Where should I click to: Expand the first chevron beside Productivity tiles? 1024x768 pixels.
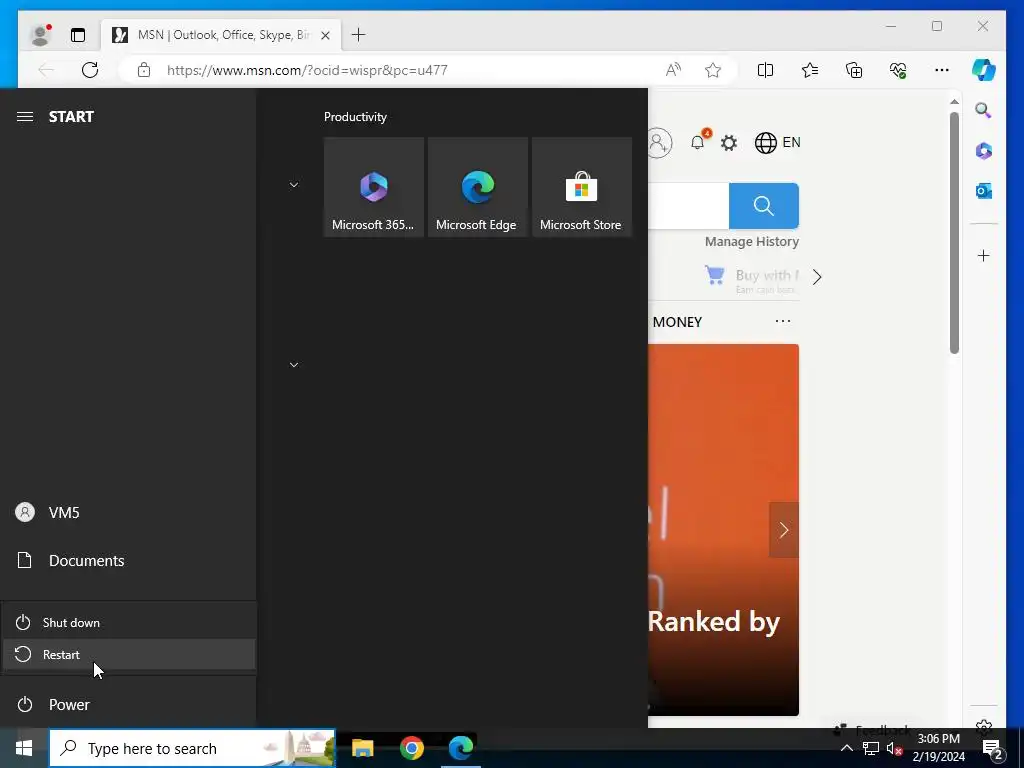tap(294, 185)
